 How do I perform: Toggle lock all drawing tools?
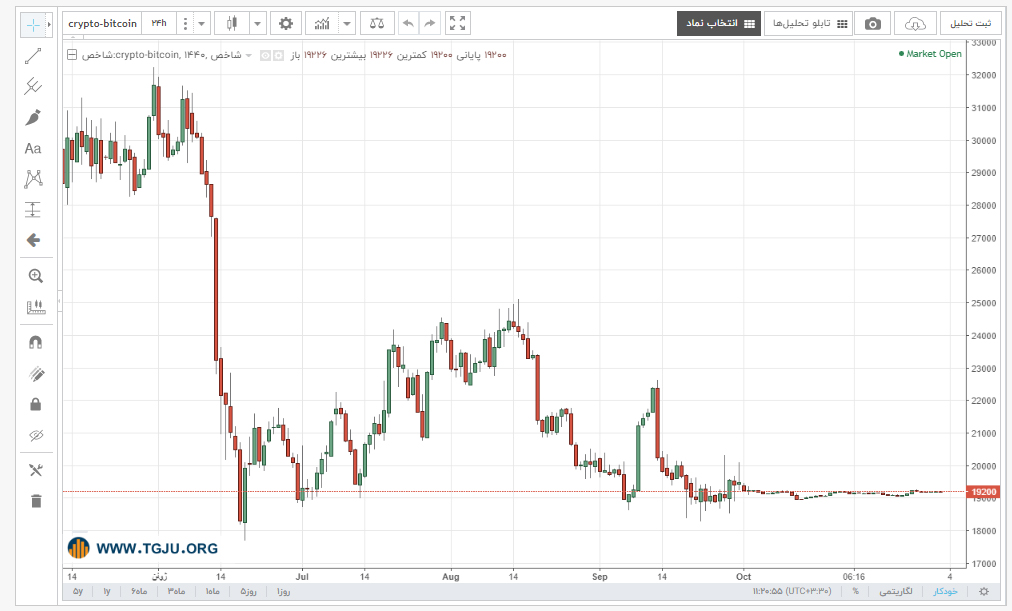35,405
